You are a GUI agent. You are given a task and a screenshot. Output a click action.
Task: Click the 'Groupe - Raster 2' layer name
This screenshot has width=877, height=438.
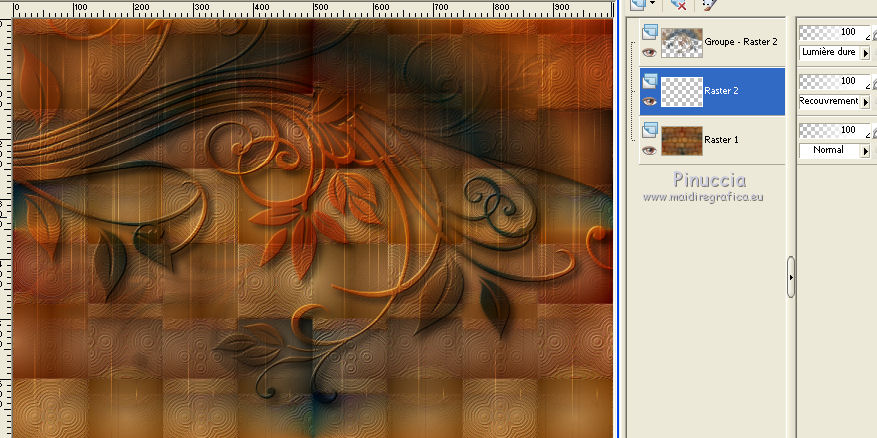[741, 42]
